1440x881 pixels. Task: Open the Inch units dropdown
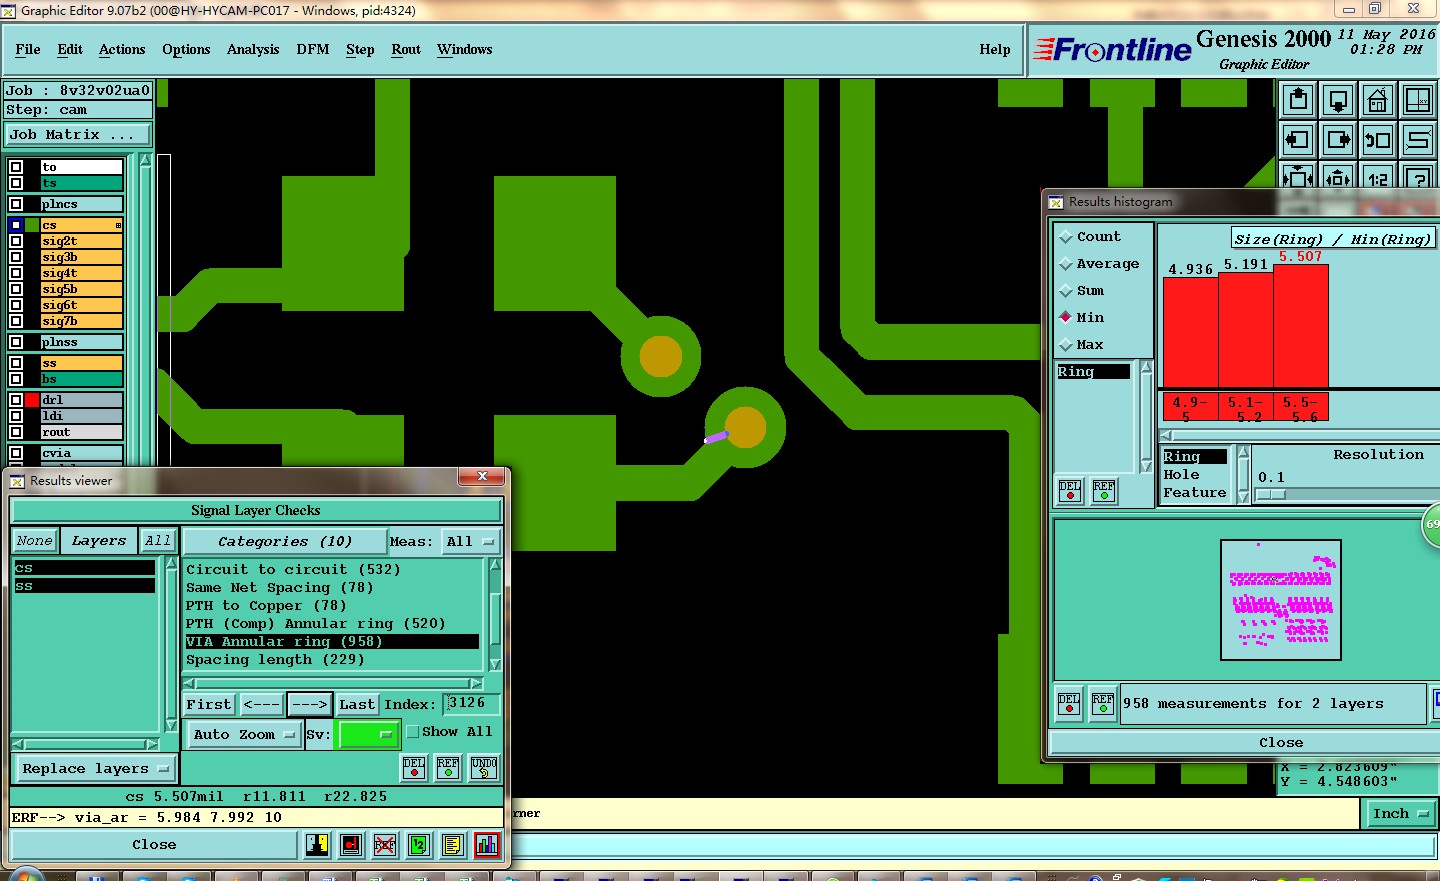coord(1399,814)
